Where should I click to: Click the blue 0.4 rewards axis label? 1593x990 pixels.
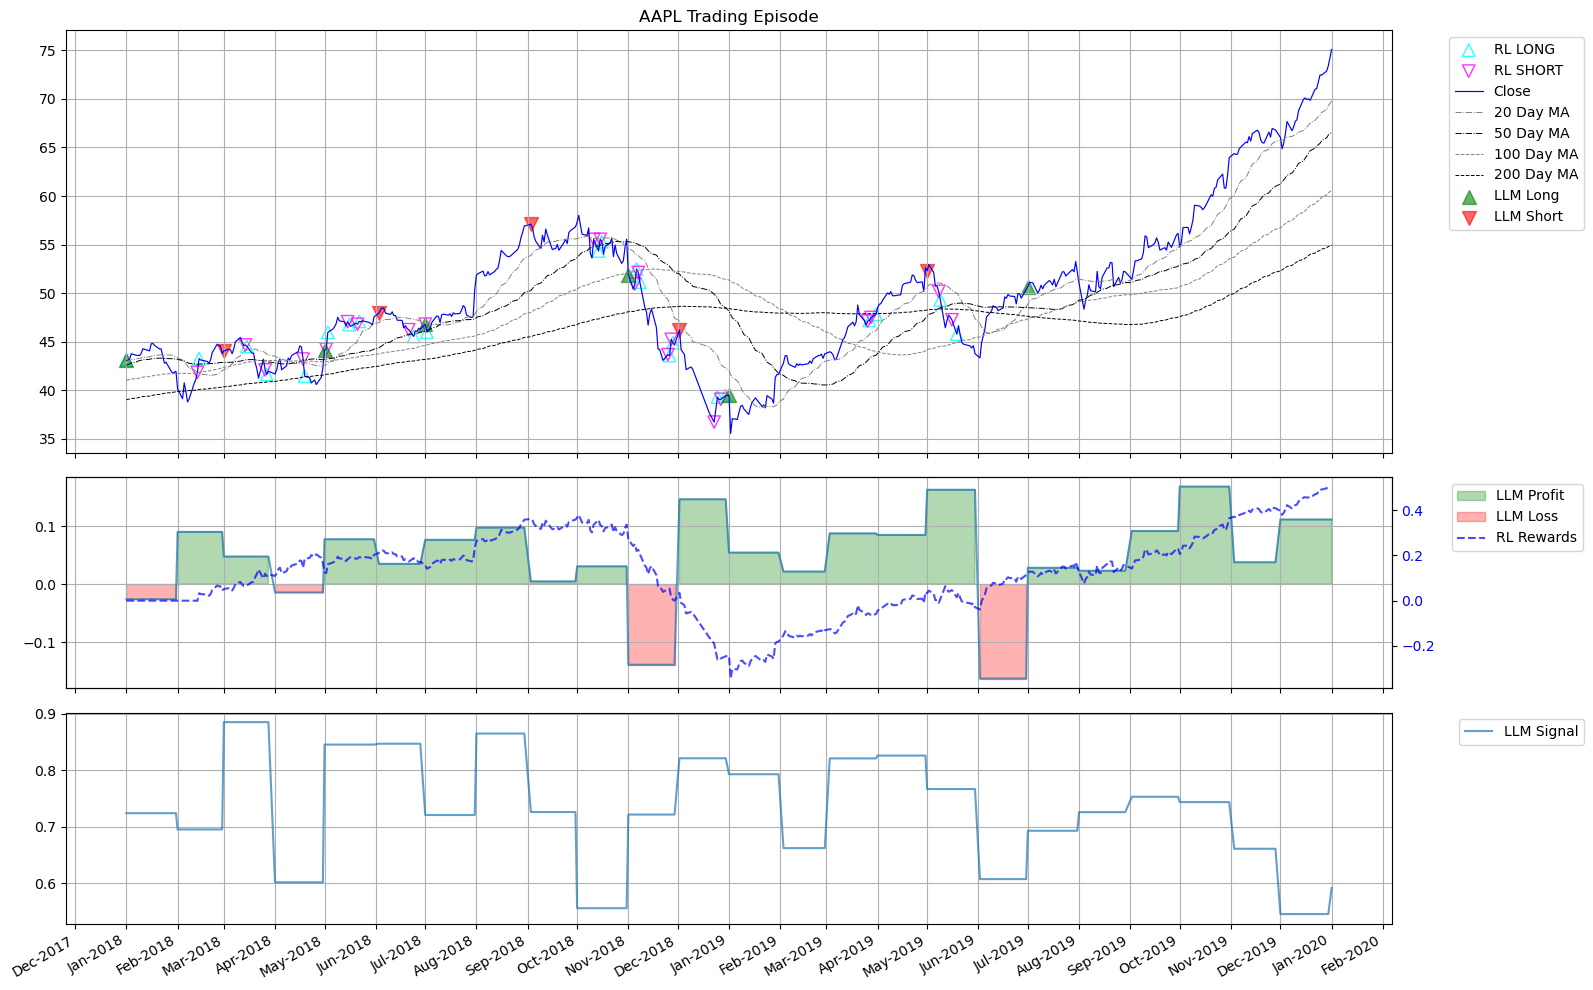point(1411,511)
